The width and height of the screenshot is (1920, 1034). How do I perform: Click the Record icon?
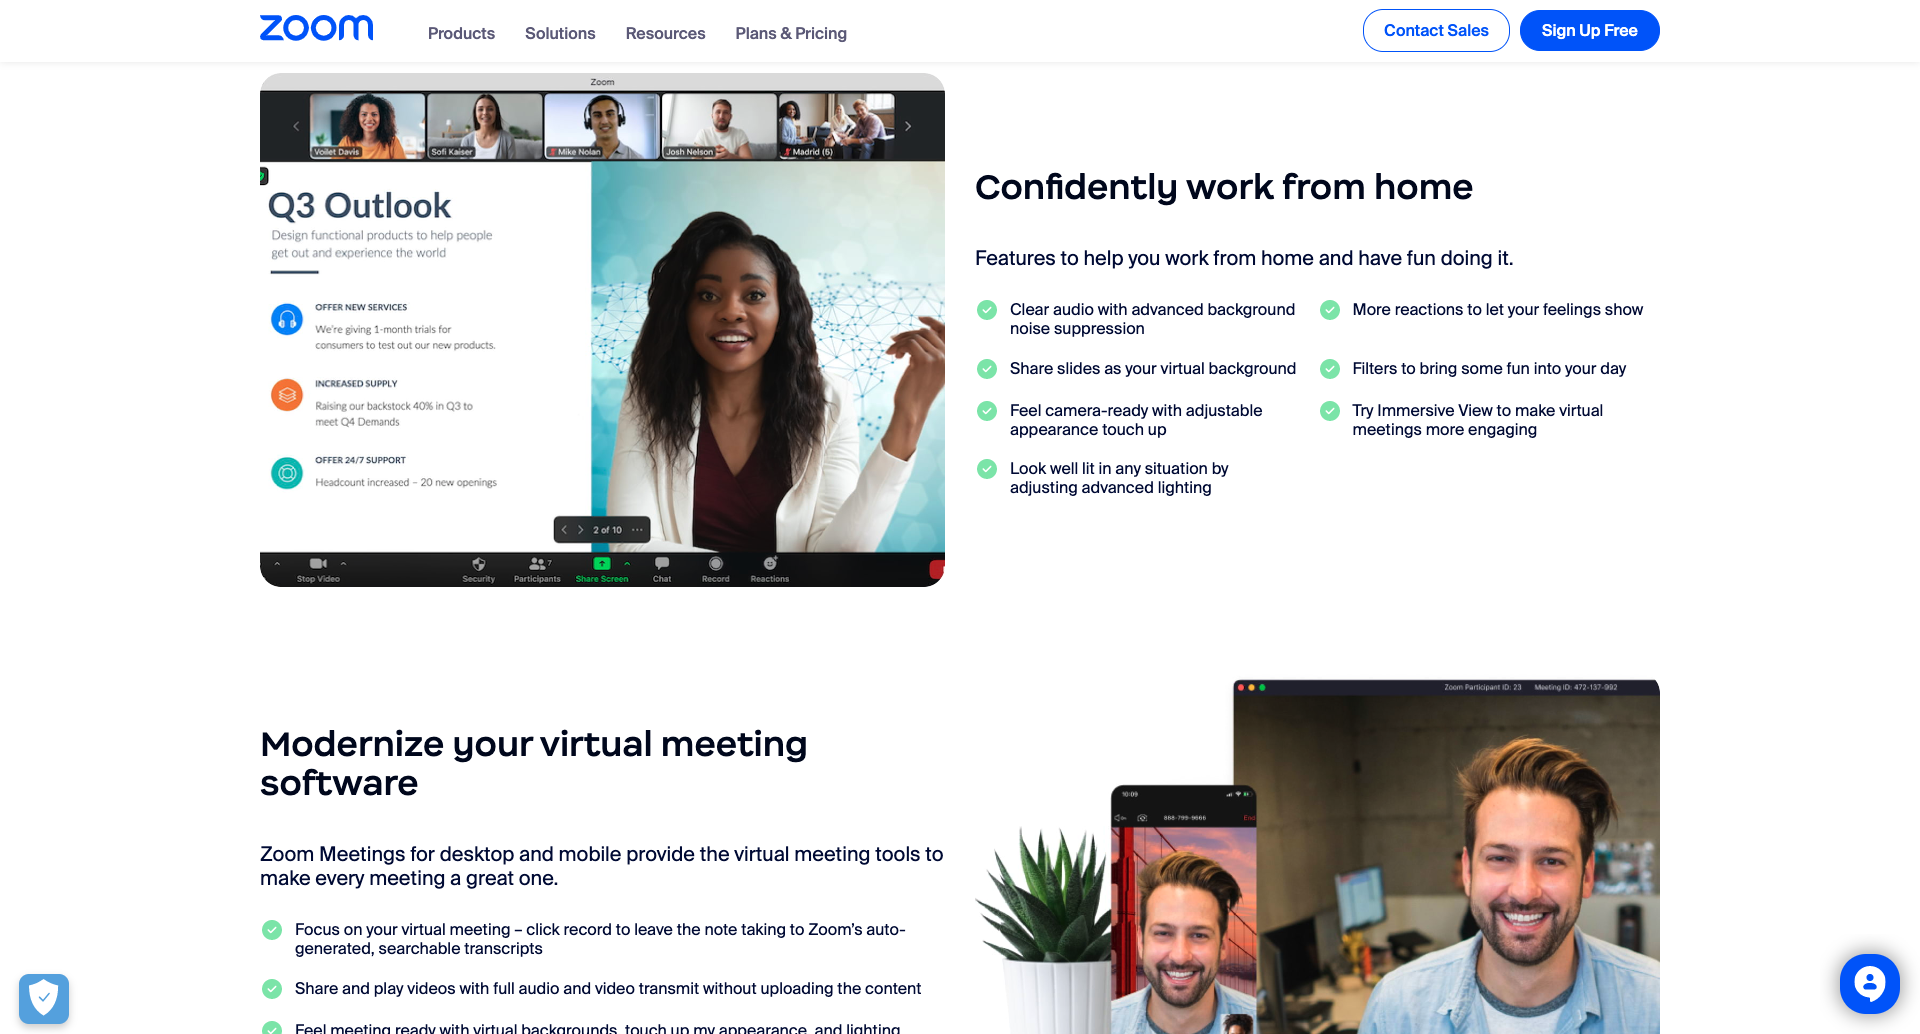716,564
